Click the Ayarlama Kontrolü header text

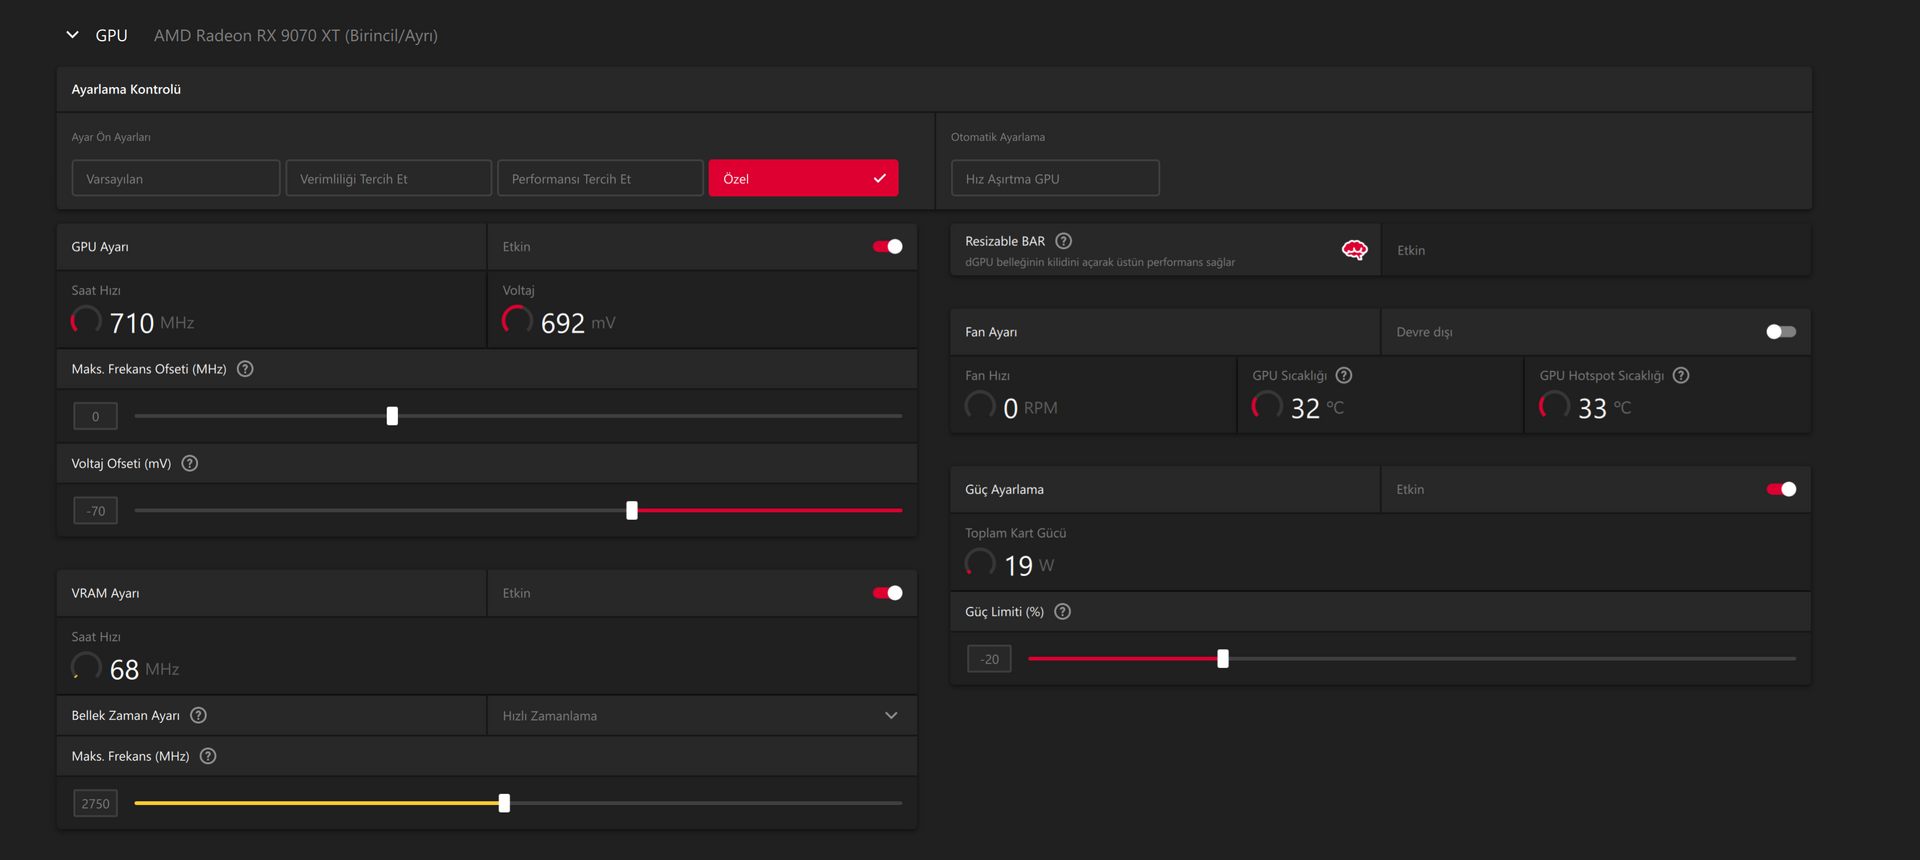(126, 89)
